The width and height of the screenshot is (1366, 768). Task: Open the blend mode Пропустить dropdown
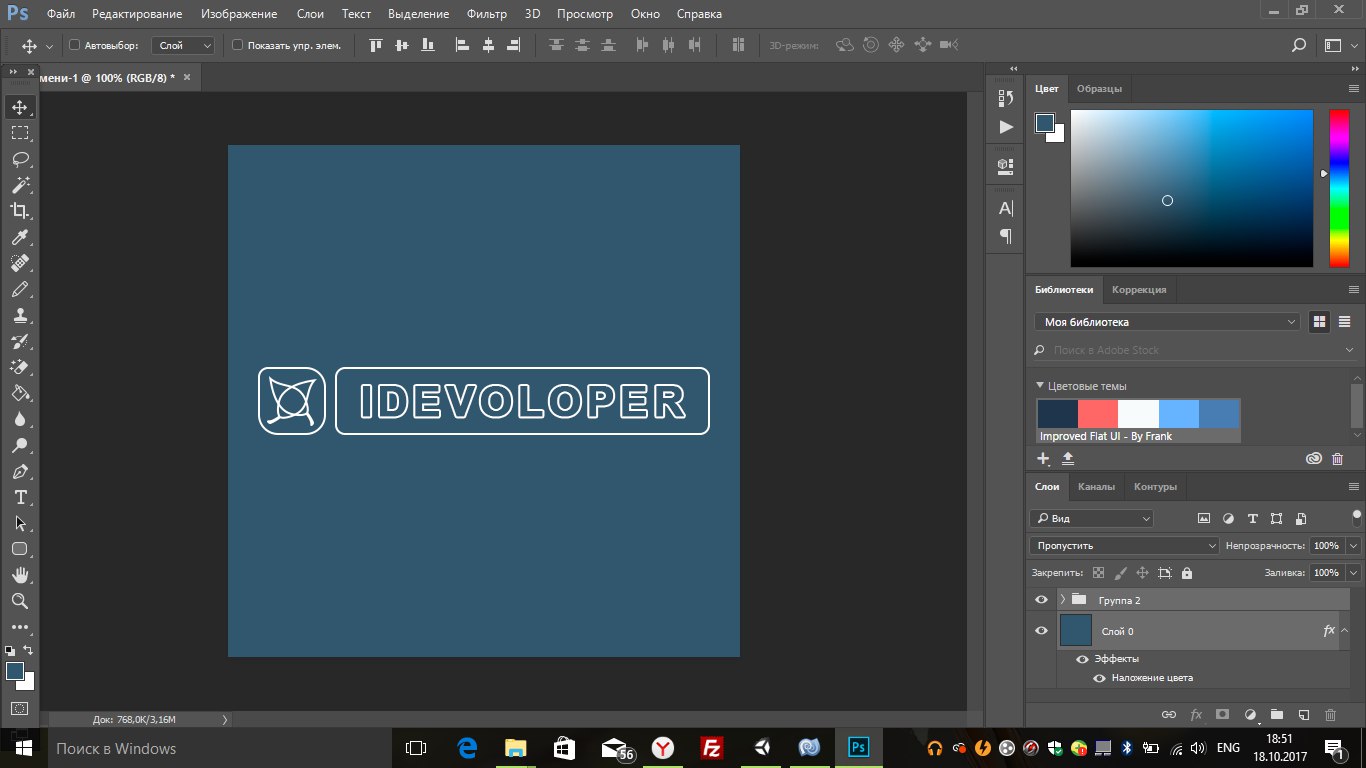click(1124, 546)
